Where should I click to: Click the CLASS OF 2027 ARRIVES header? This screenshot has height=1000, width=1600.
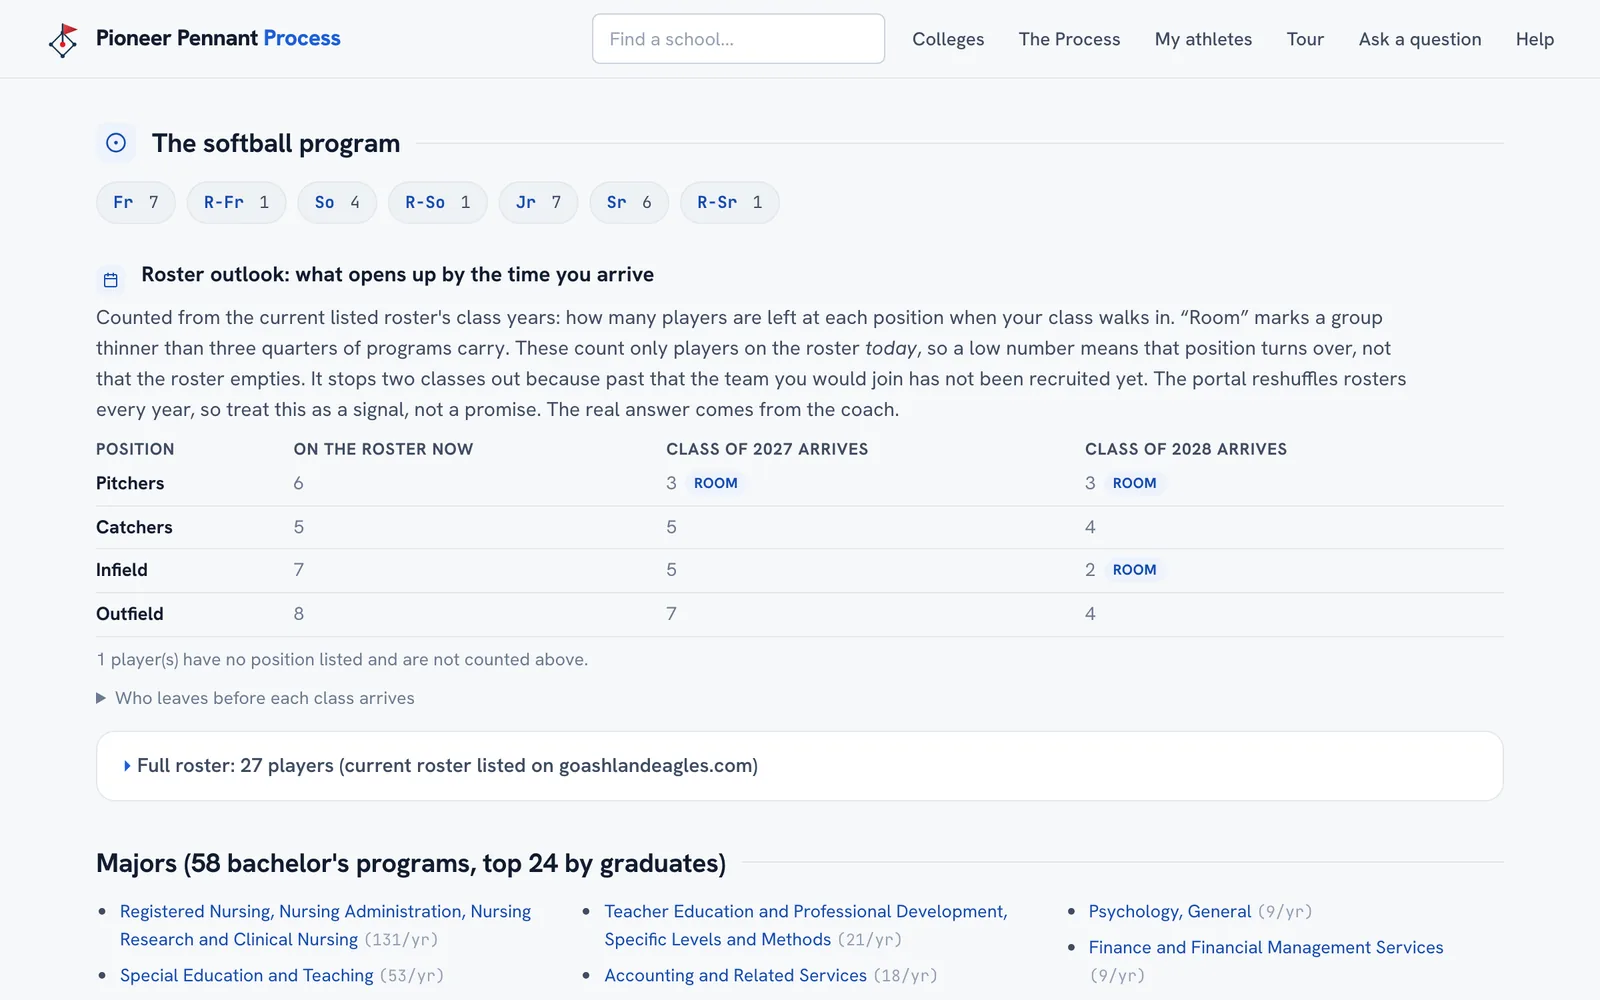pos(767,449)
